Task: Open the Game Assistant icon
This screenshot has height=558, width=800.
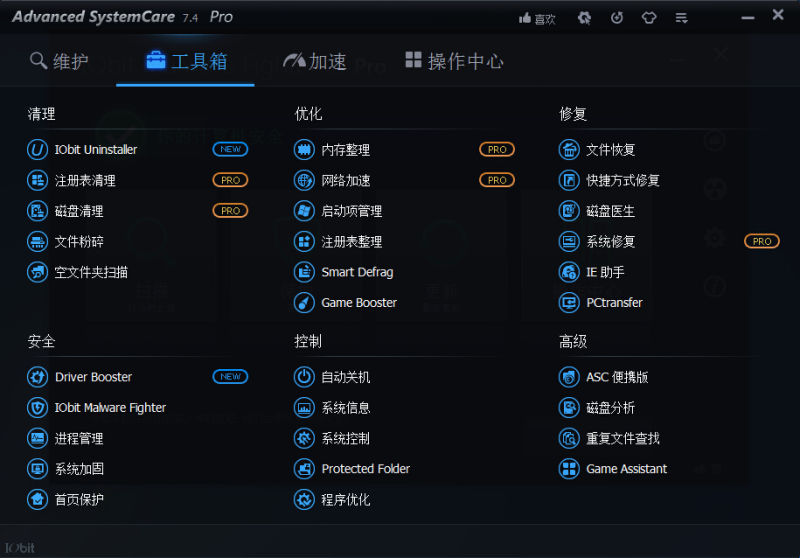Action: click(x=569, y=469)
